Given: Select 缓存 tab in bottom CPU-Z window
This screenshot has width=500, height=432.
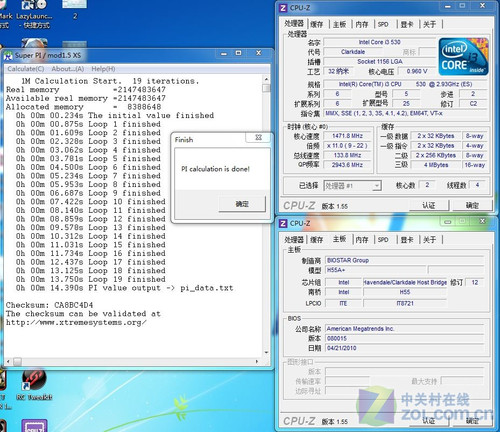Looking at the screenshot, I should [x=317, y=240].
